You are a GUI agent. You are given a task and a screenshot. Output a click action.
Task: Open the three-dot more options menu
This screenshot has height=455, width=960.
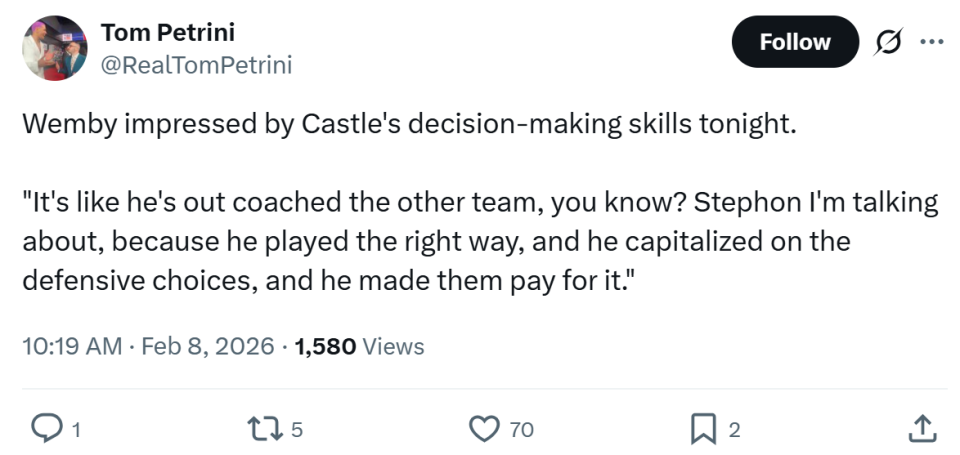coord(930,42)
